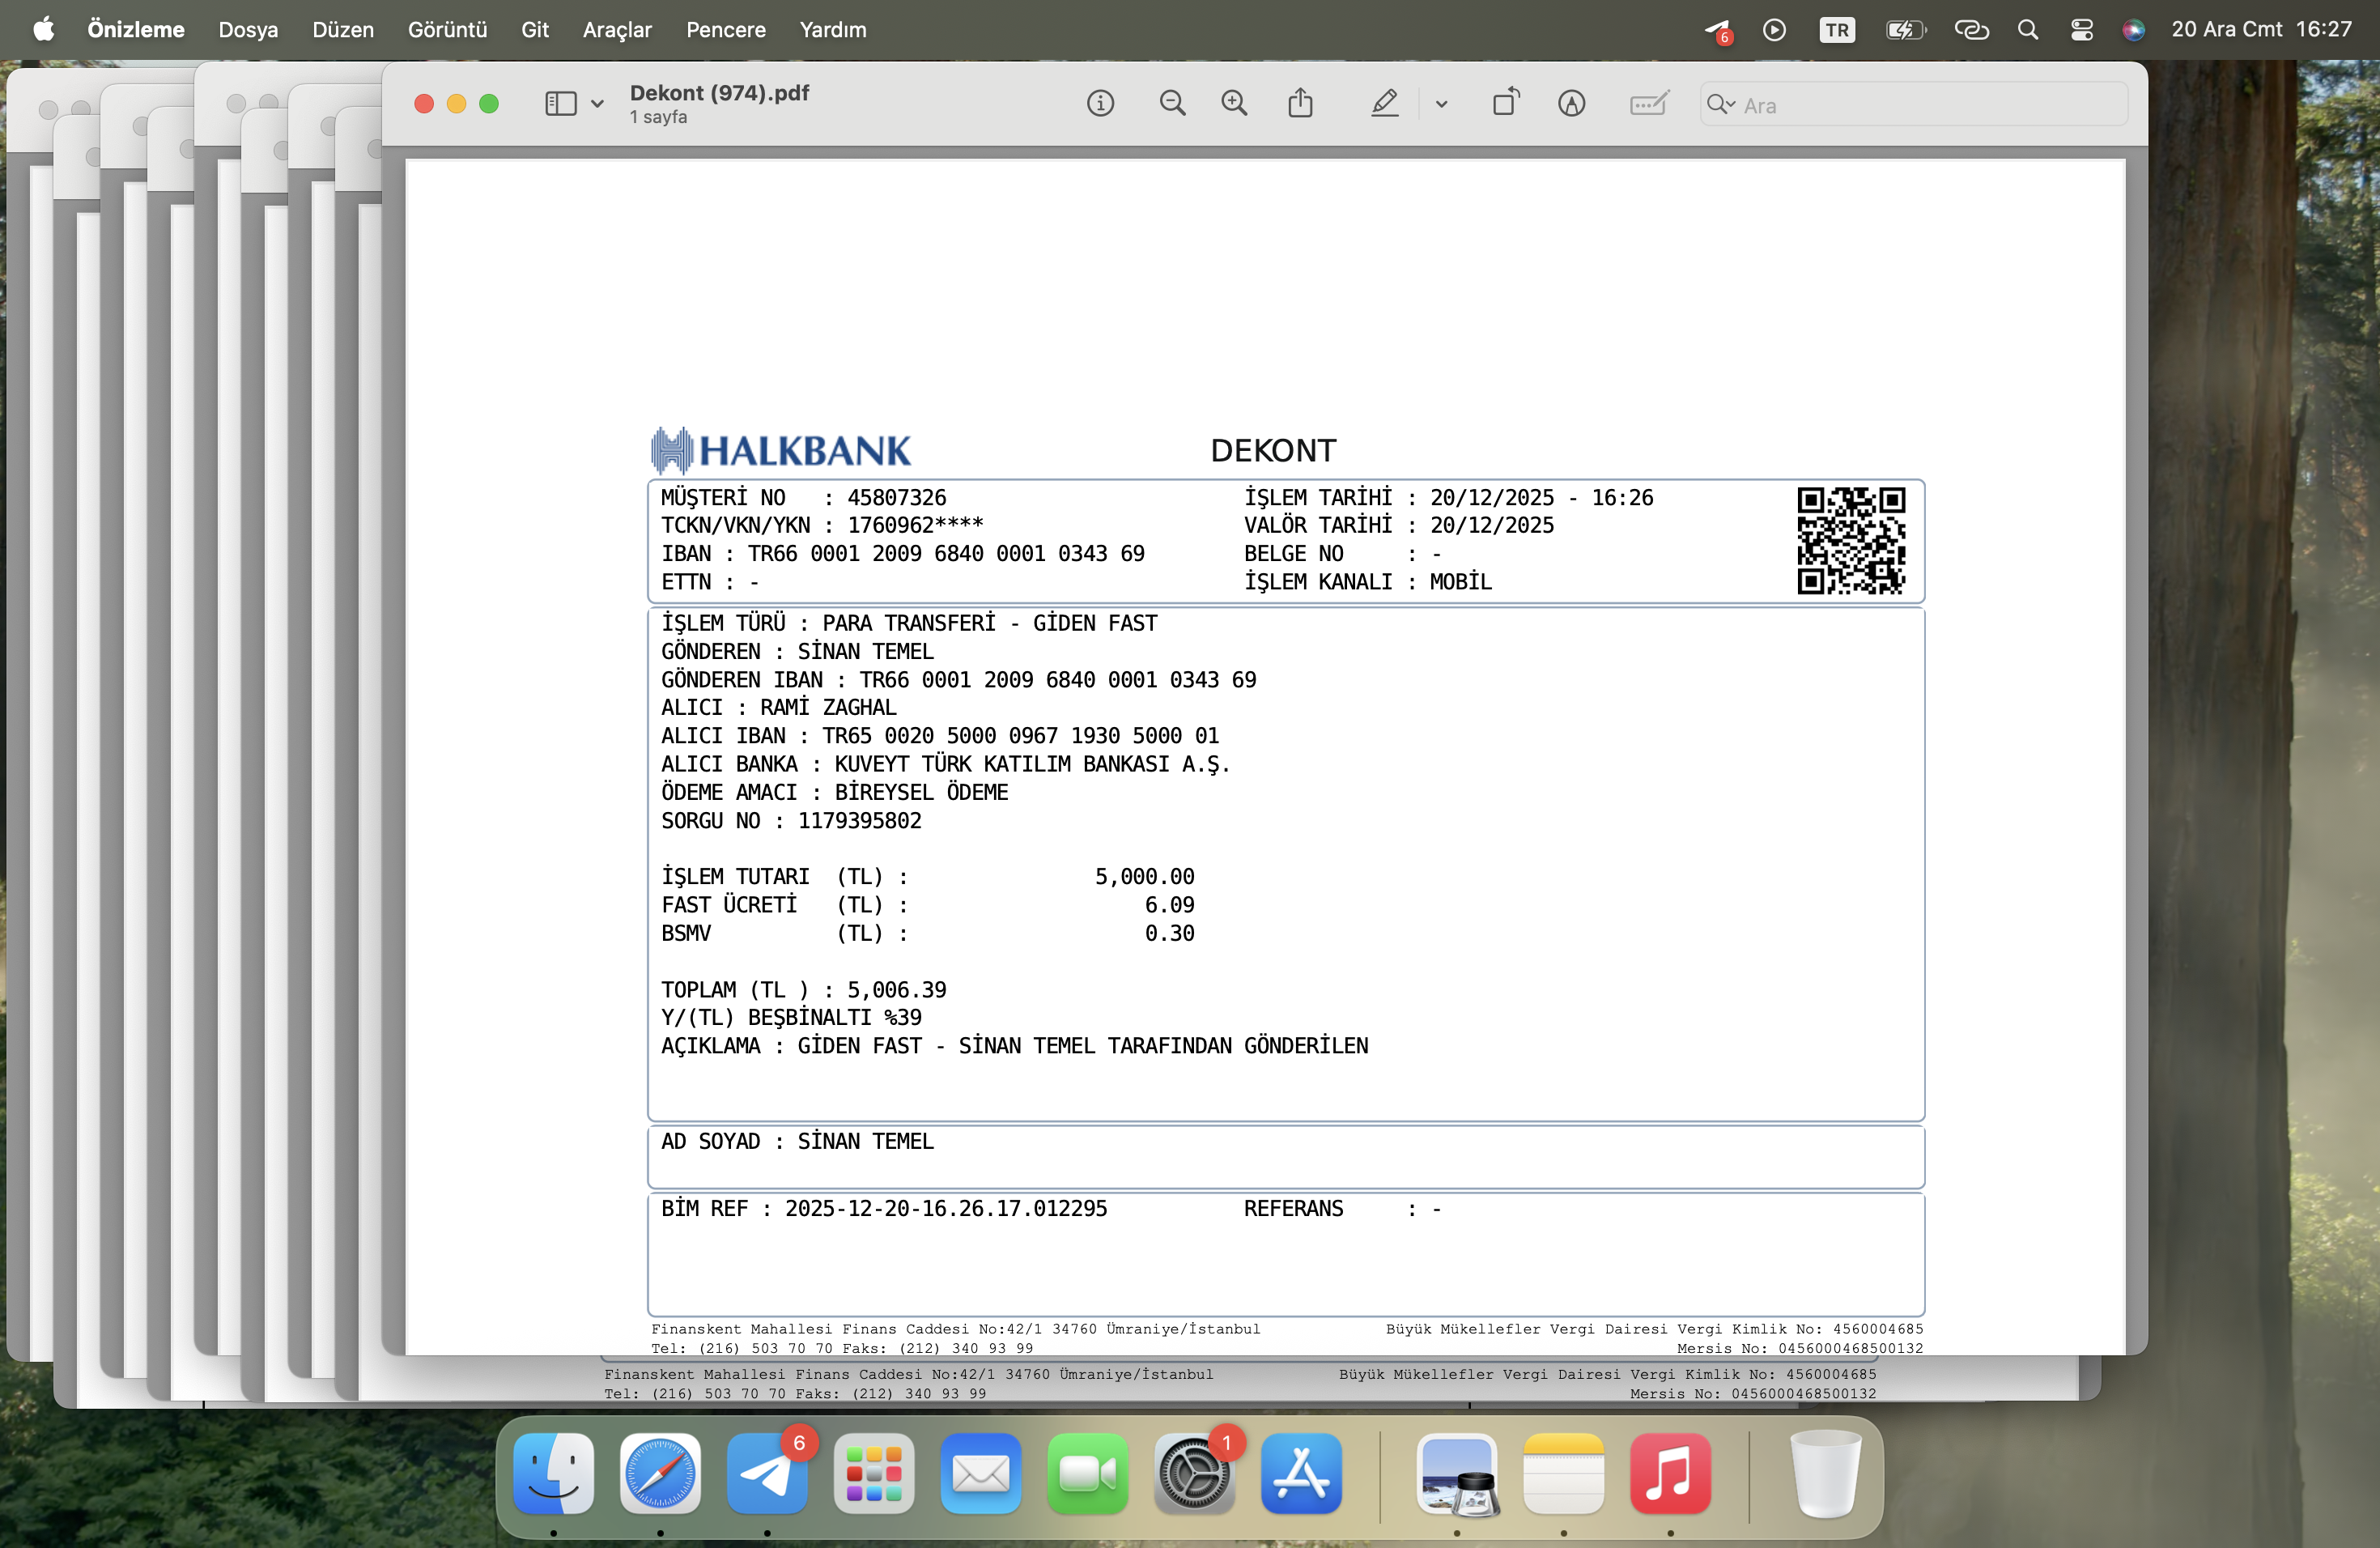
Task: Zoom out the Dekont PDF
Action: pyautogui.click(x=1172, y=103)
